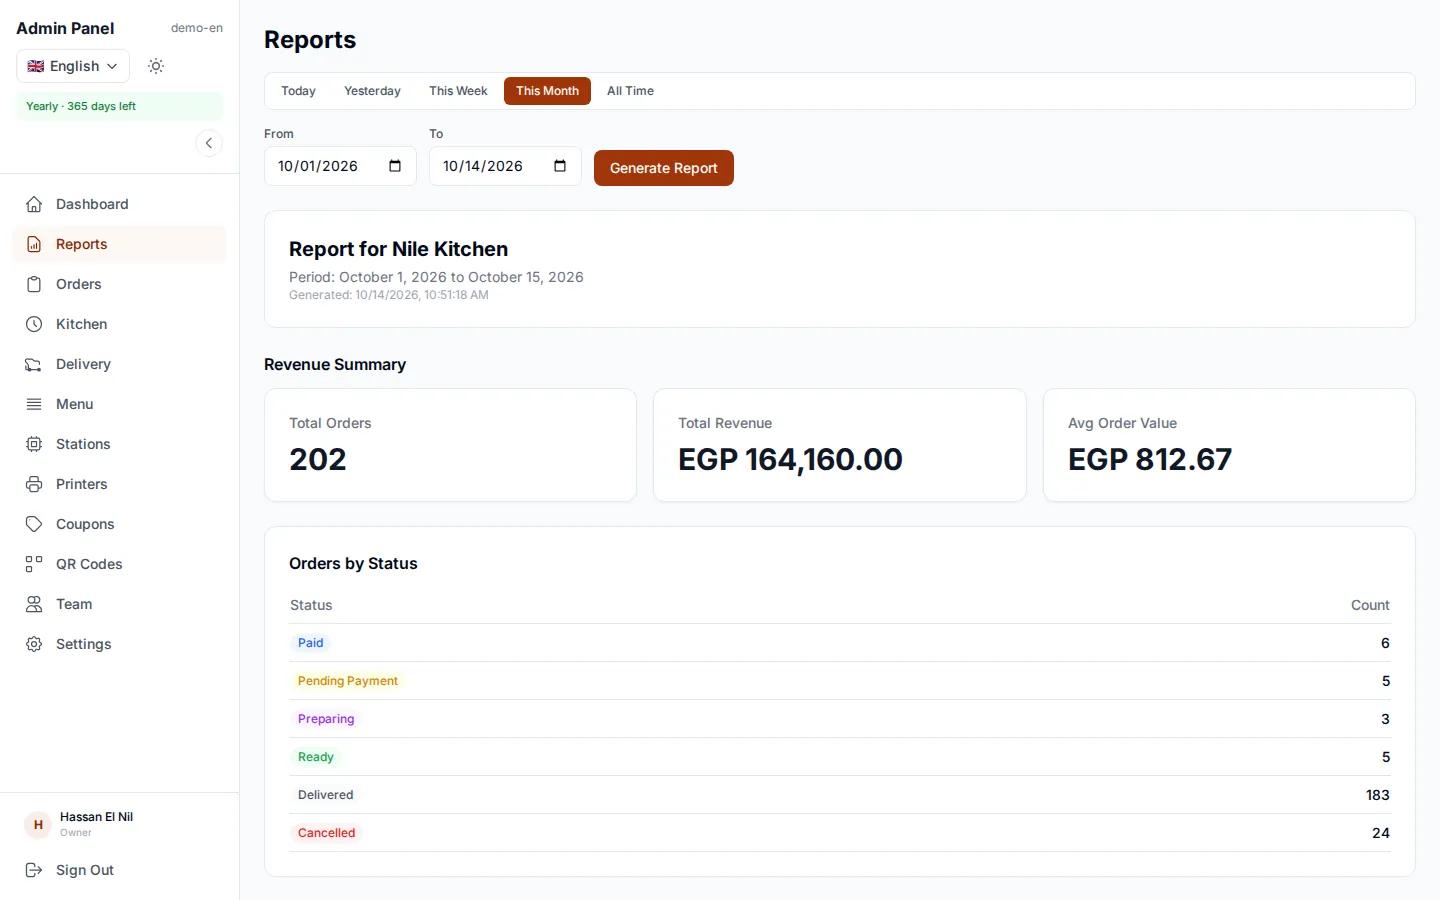1440x900 pixels.
Task: Open QR Codes label in sidebar
Action: (x=89, y=564)
